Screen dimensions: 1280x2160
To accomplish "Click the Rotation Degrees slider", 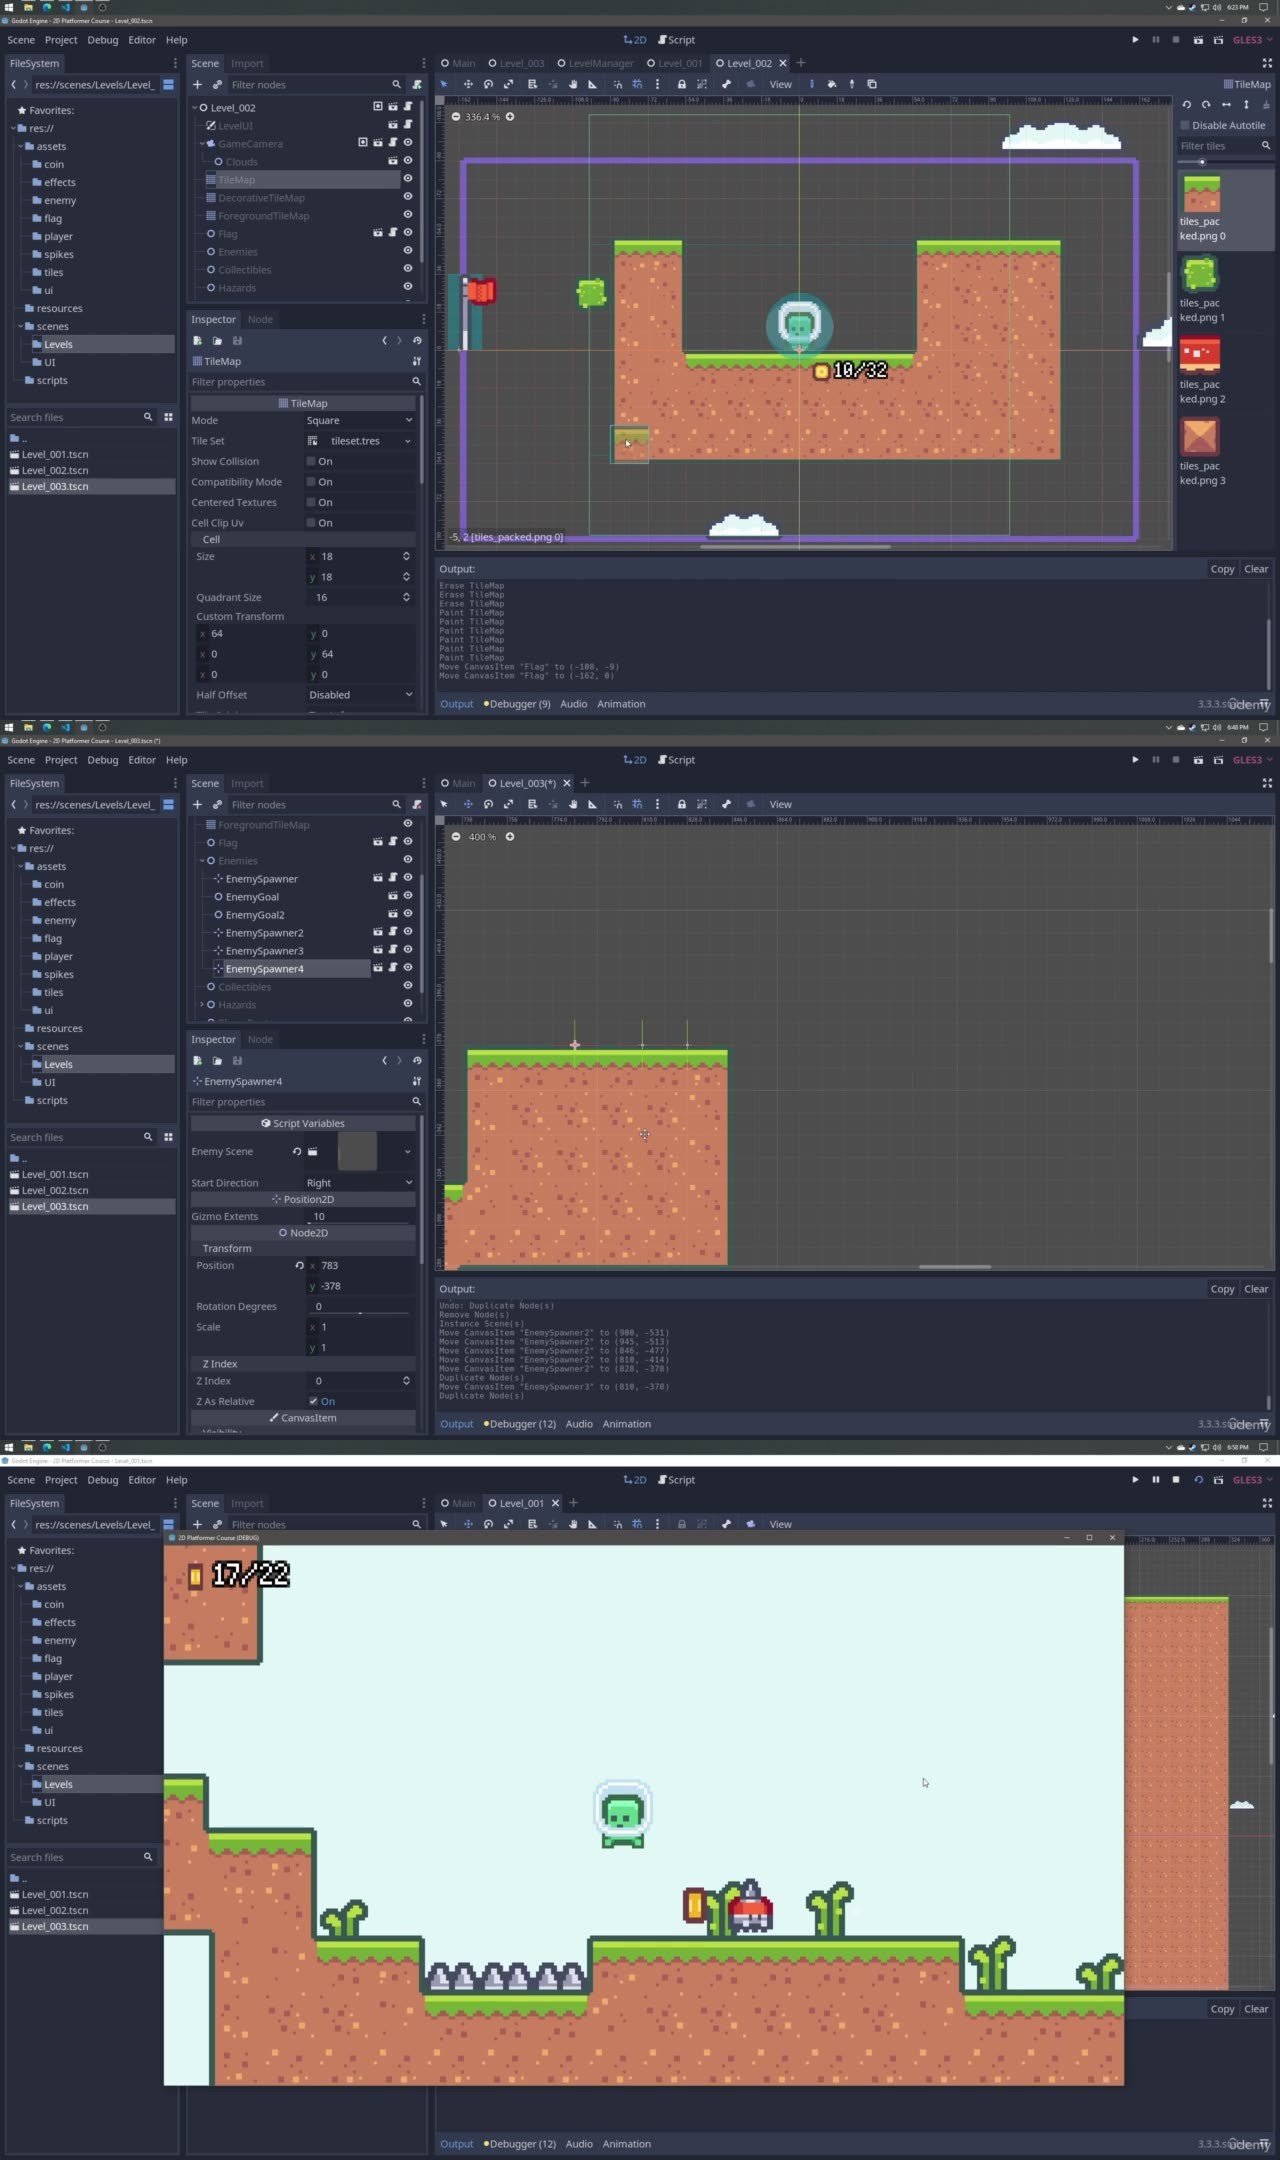I will point(360,1312).
